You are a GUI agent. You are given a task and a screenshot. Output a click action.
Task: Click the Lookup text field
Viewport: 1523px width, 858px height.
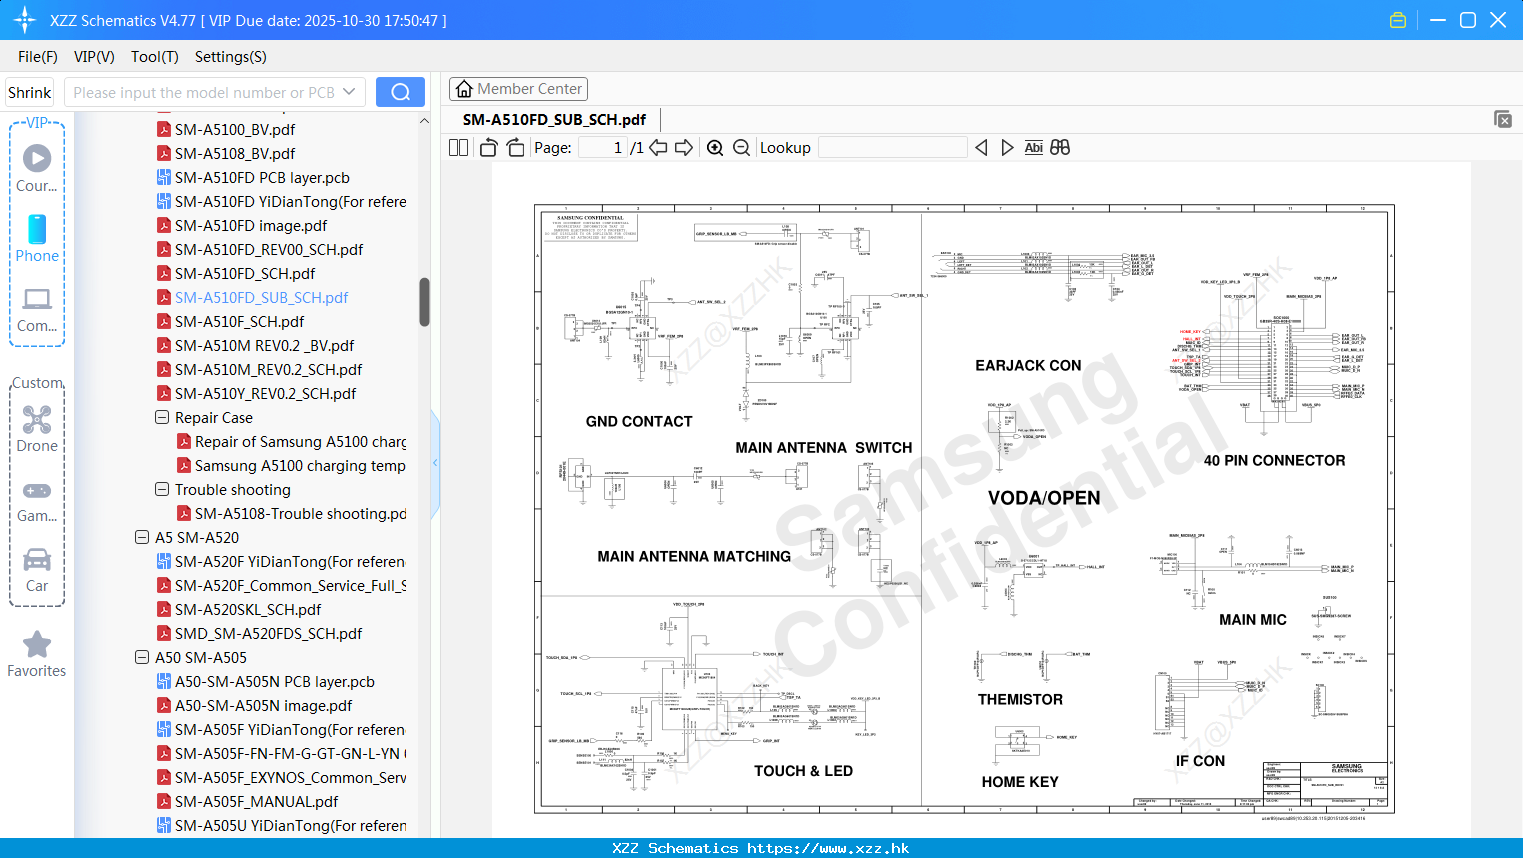[893, 147]
